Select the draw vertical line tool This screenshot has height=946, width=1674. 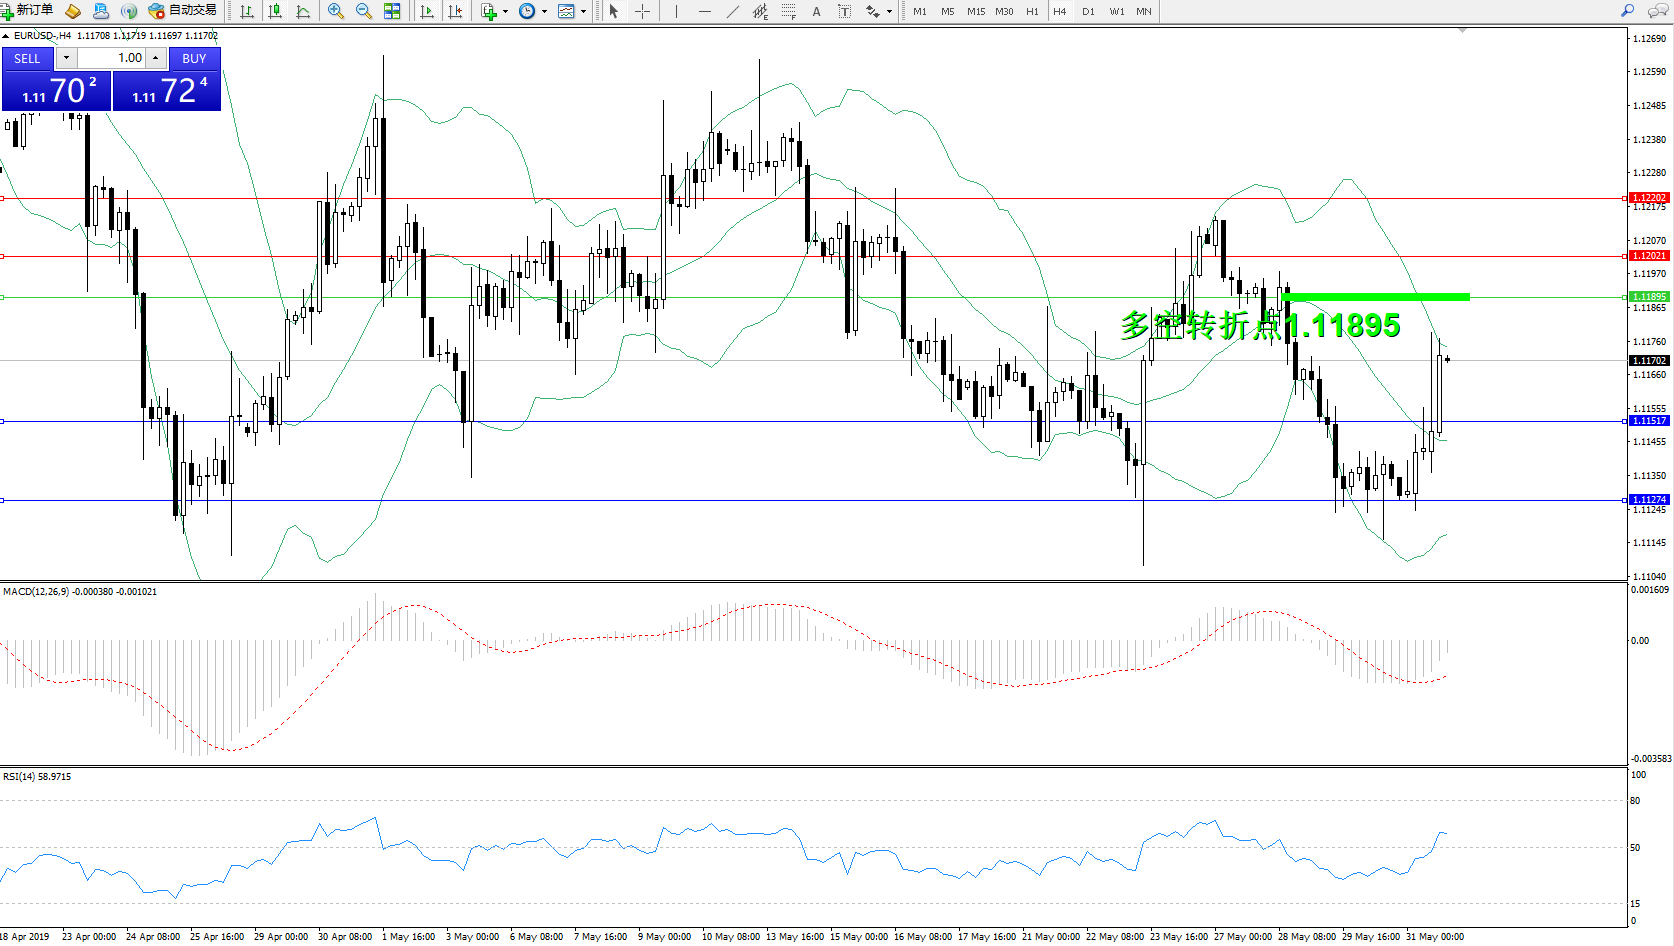click(x=676, y=11)
